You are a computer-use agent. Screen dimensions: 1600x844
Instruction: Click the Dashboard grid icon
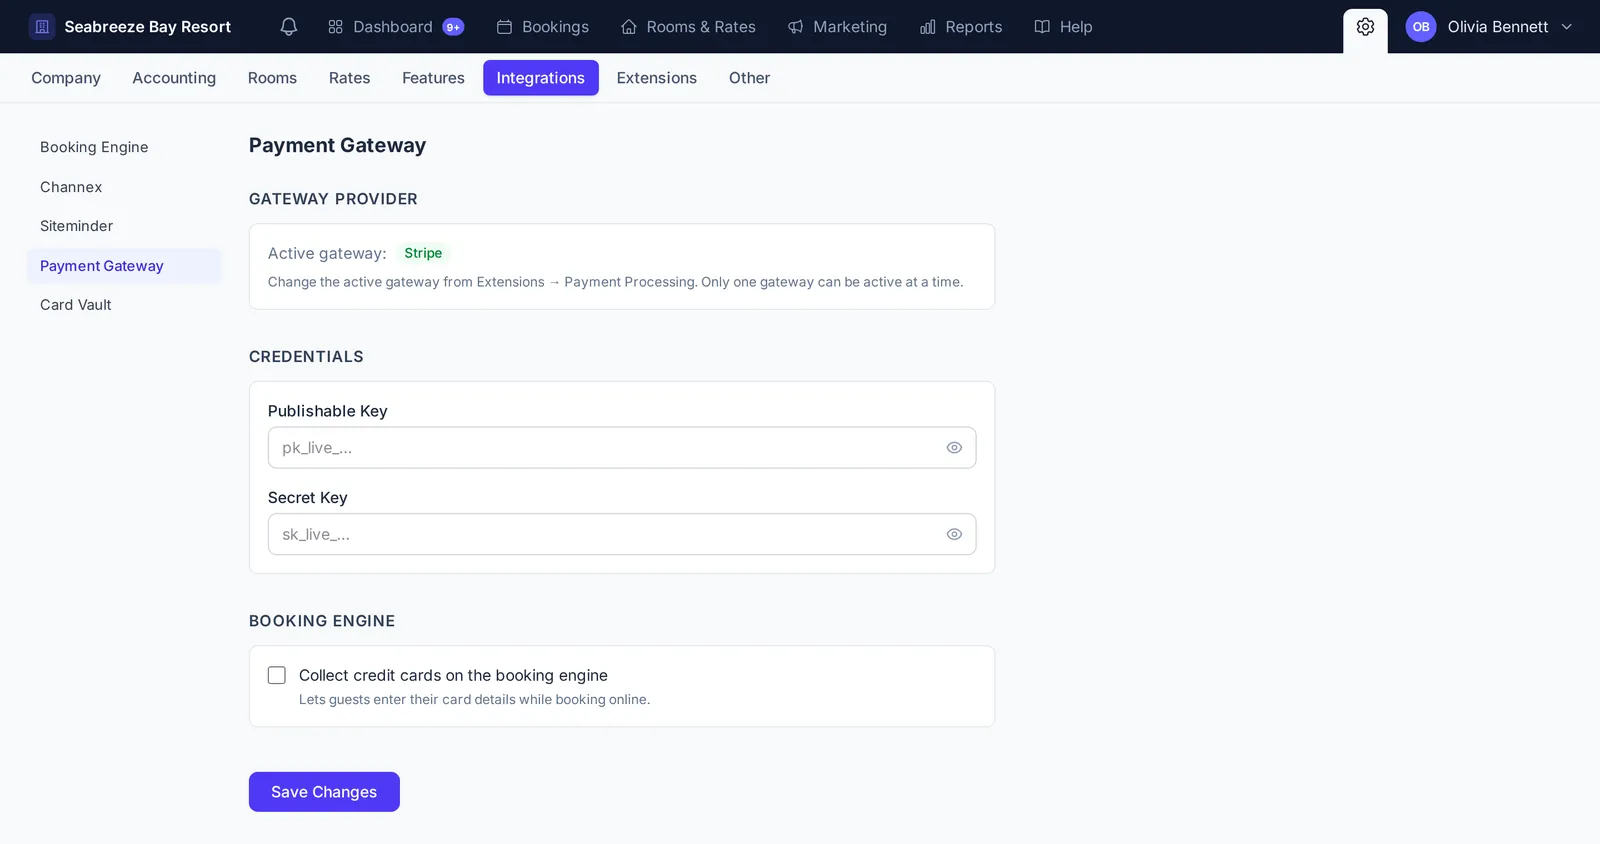click(x=336, y=27)
